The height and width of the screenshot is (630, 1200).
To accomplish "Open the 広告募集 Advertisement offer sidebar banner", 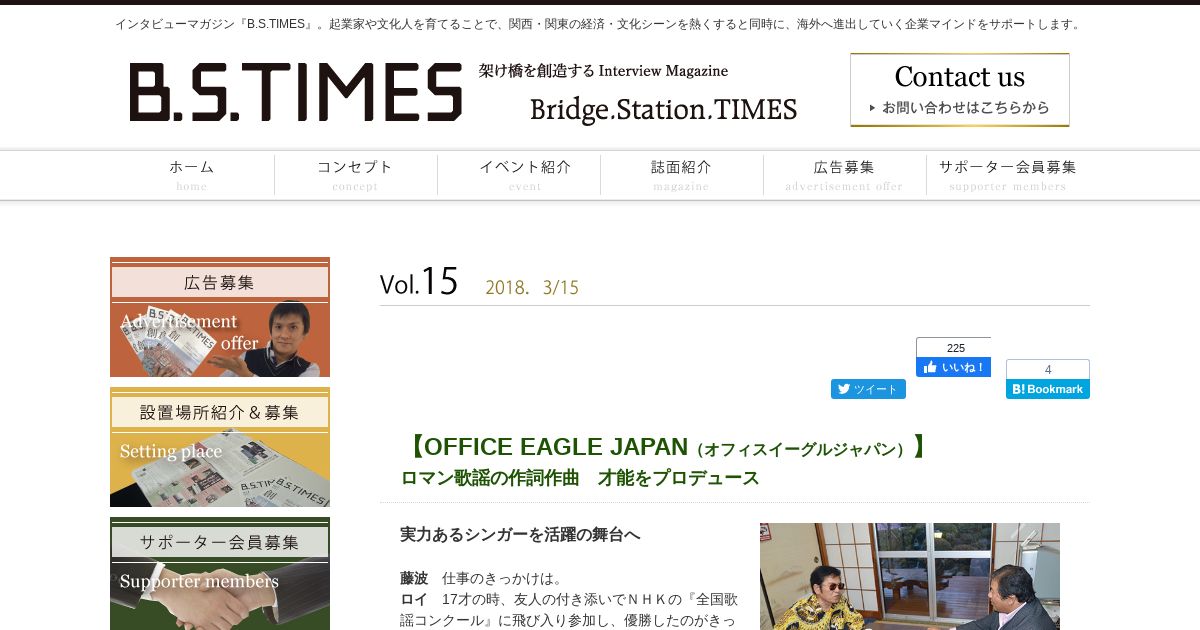I will tap(220, 317).
